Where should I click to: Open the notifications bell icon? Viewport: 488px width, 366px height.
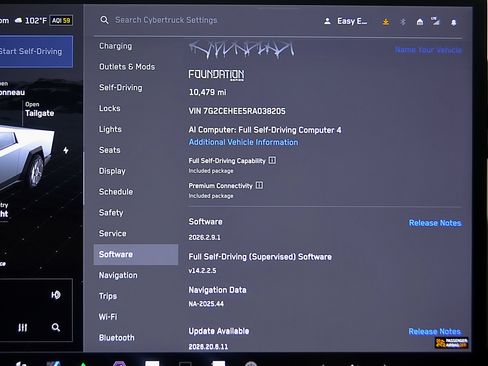[x=453, y=22]
